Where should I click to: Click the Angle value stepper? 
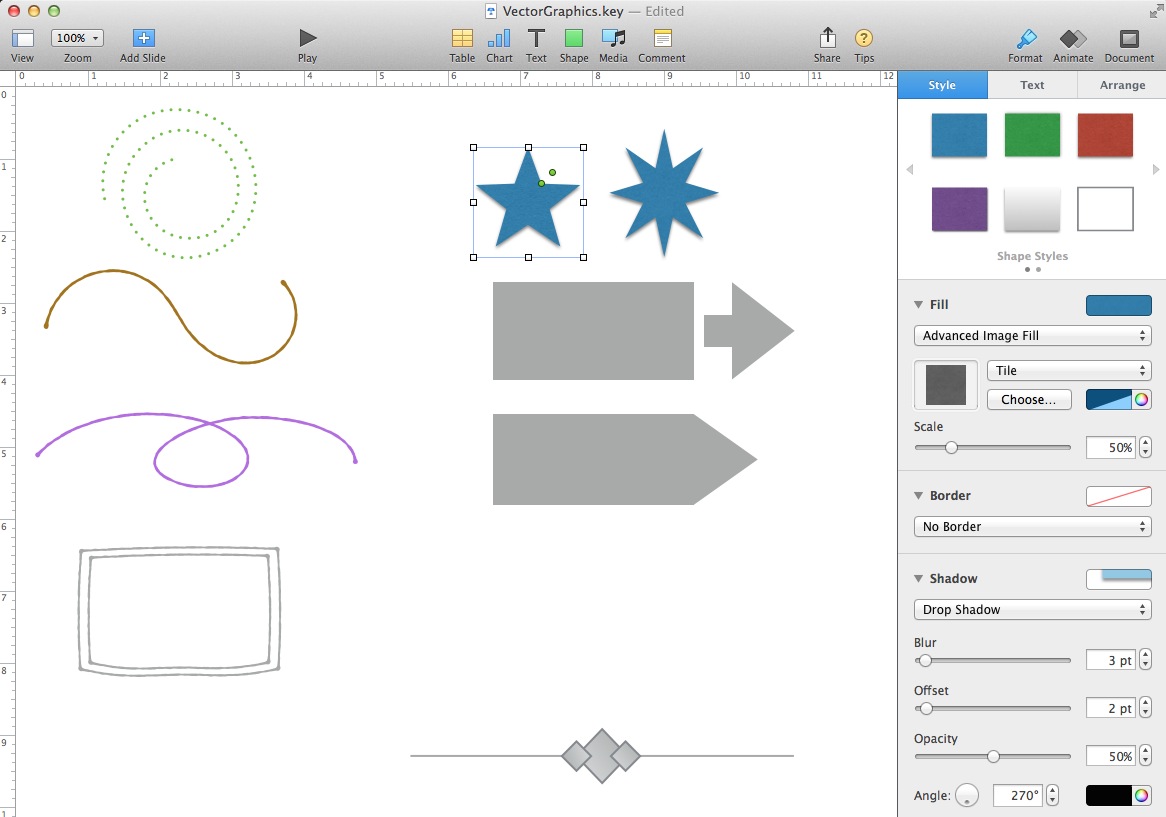1052,795
